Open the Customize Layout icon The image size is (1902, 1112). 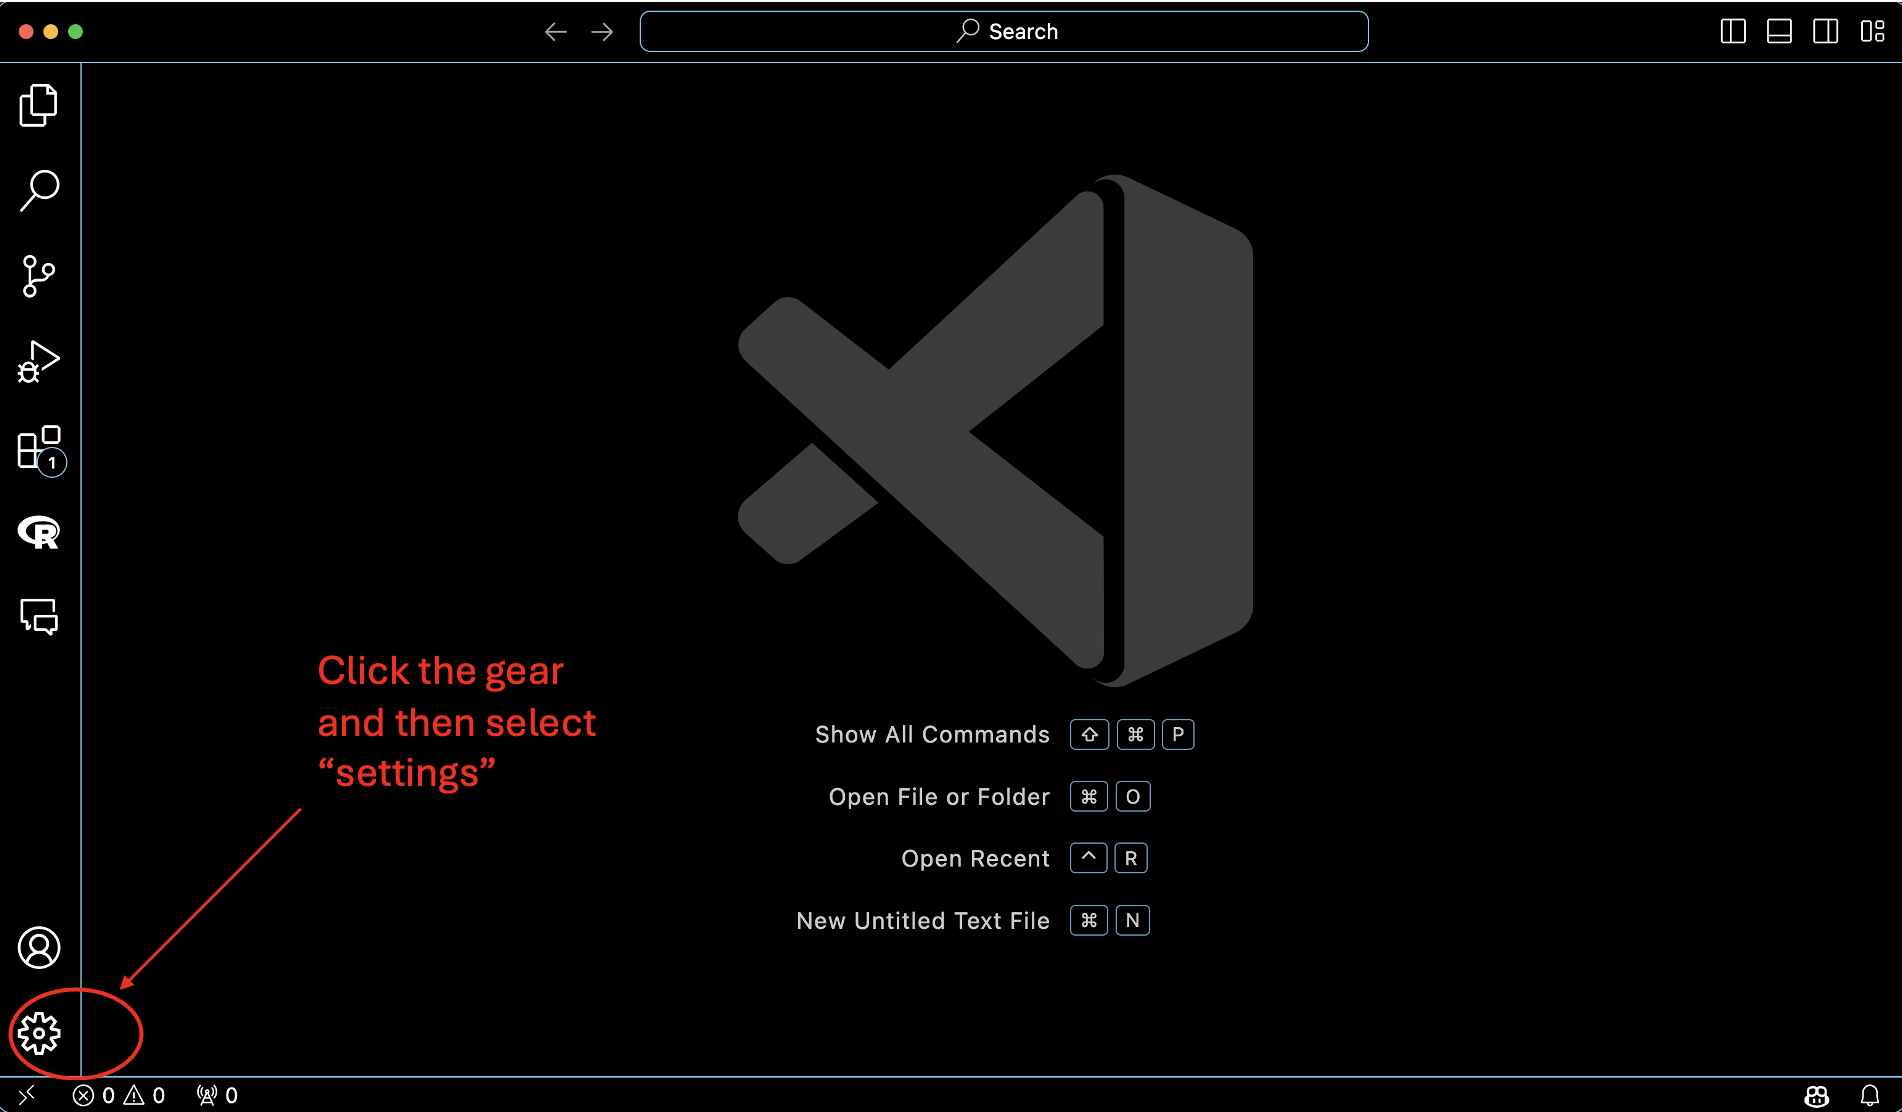pyautogui.click(x=1872, y=32)
